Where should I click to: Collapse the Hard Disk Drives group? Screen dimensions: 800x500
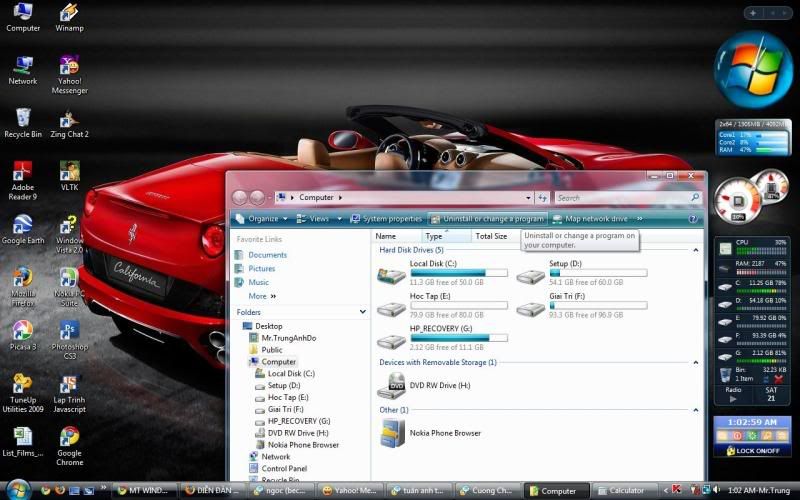(x=696, y=250)
